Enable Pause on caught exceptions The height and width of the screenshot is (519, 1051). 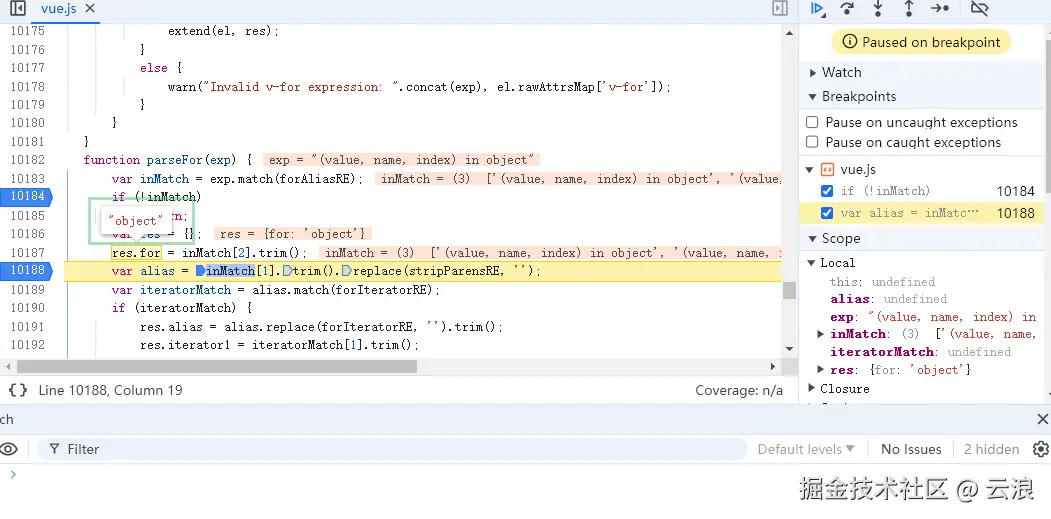812,142
